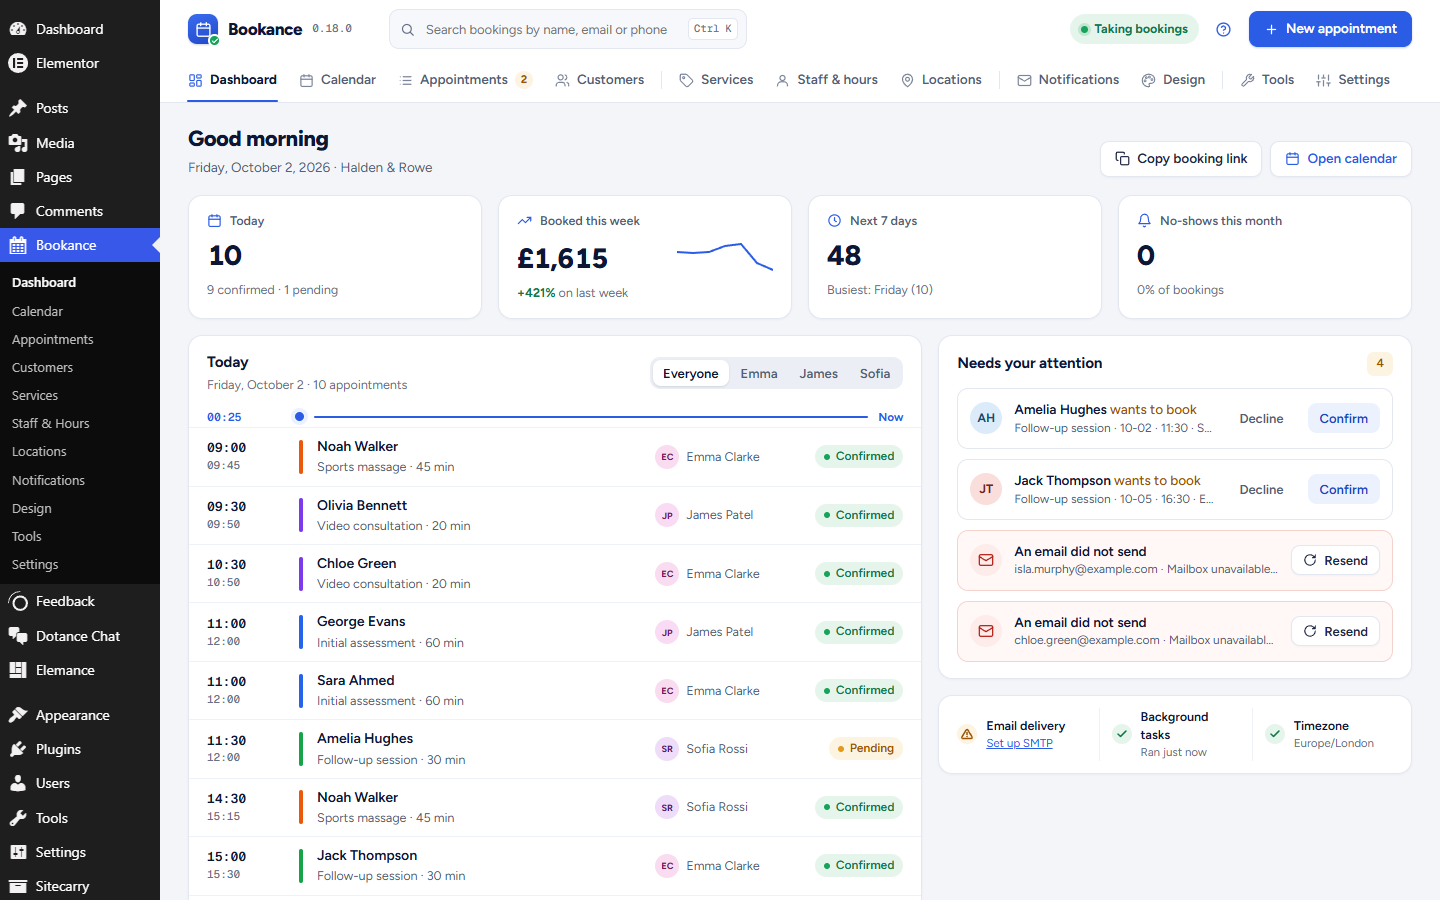Viewport: 1440px width, 900px height.
Task: Switch to the Calendar tab
Action: (338, 80)
